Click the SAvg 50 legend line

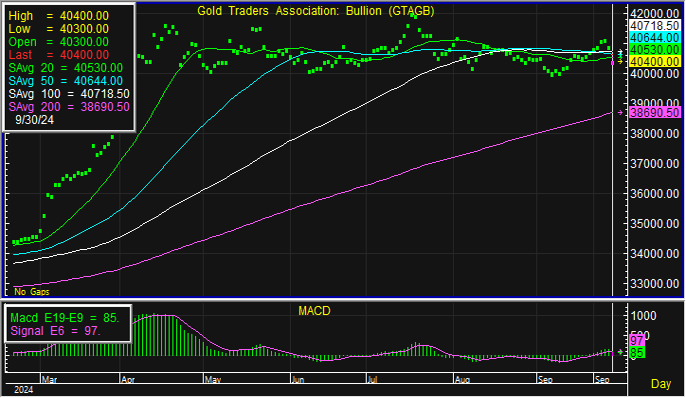tap(66, 81)
